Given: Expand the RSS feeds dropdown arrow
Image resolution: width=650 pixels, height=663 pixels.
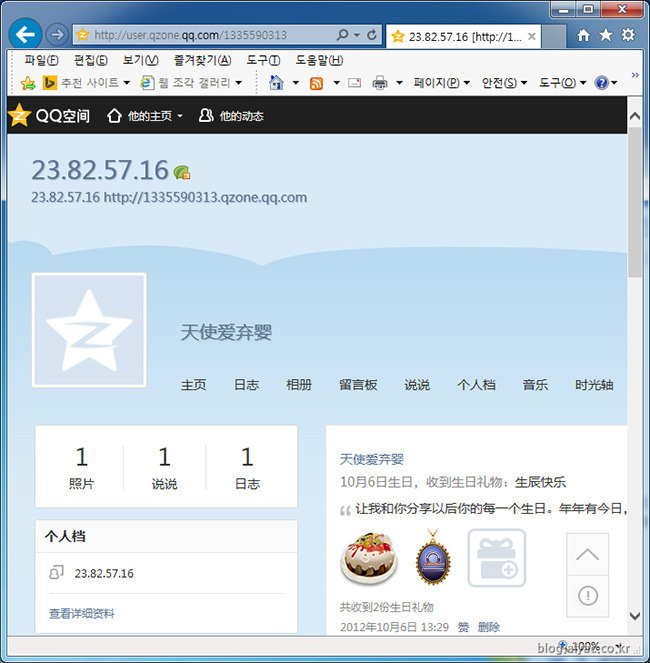Looking at the screenshot, I should (x=336, y=83).
